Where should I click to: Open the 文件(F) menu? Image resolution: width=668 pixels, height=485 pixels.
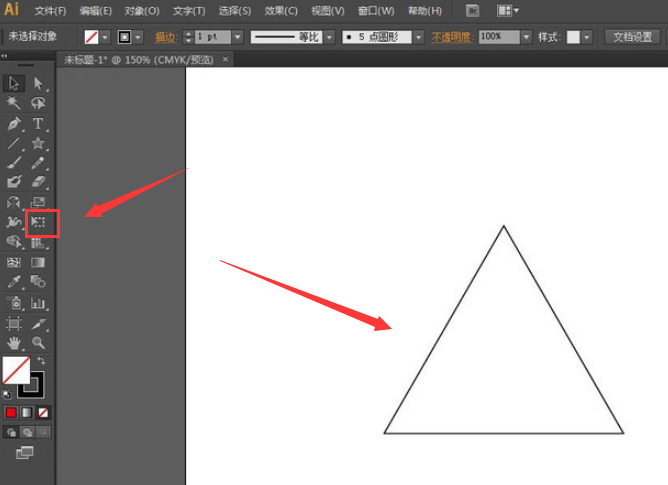pos(50,11)
